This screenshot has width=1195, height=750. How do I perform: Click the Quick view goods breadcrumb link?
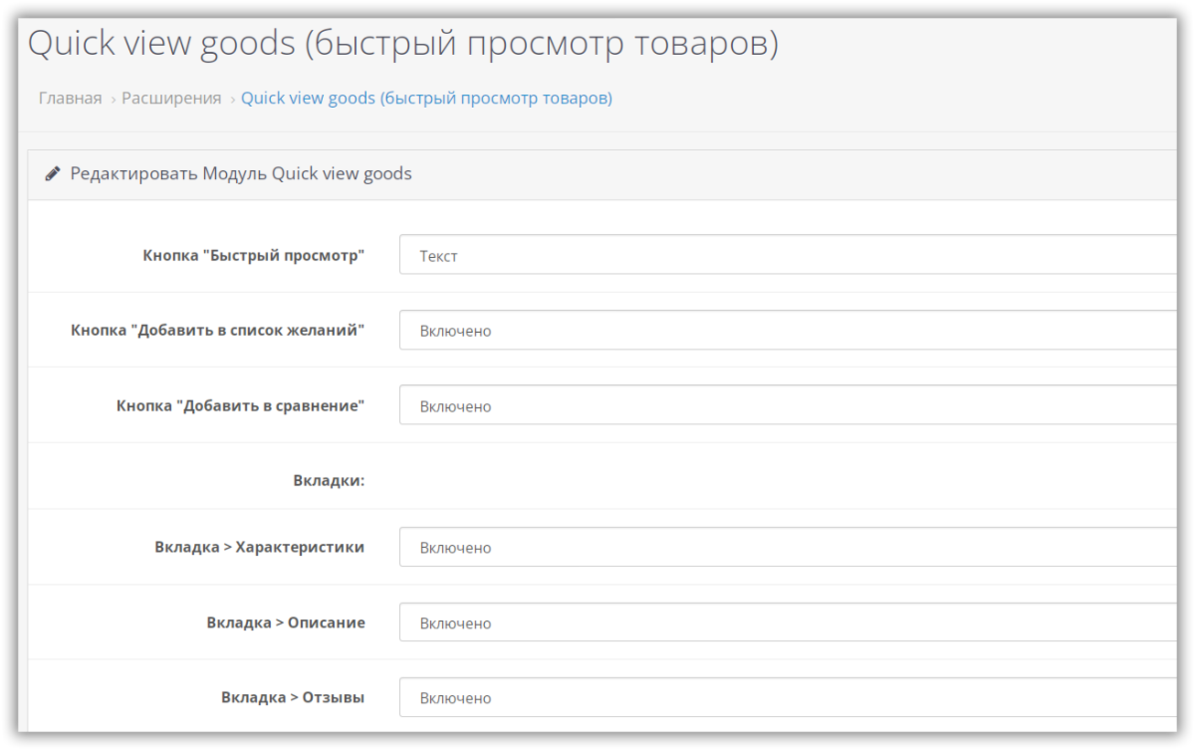427,98
